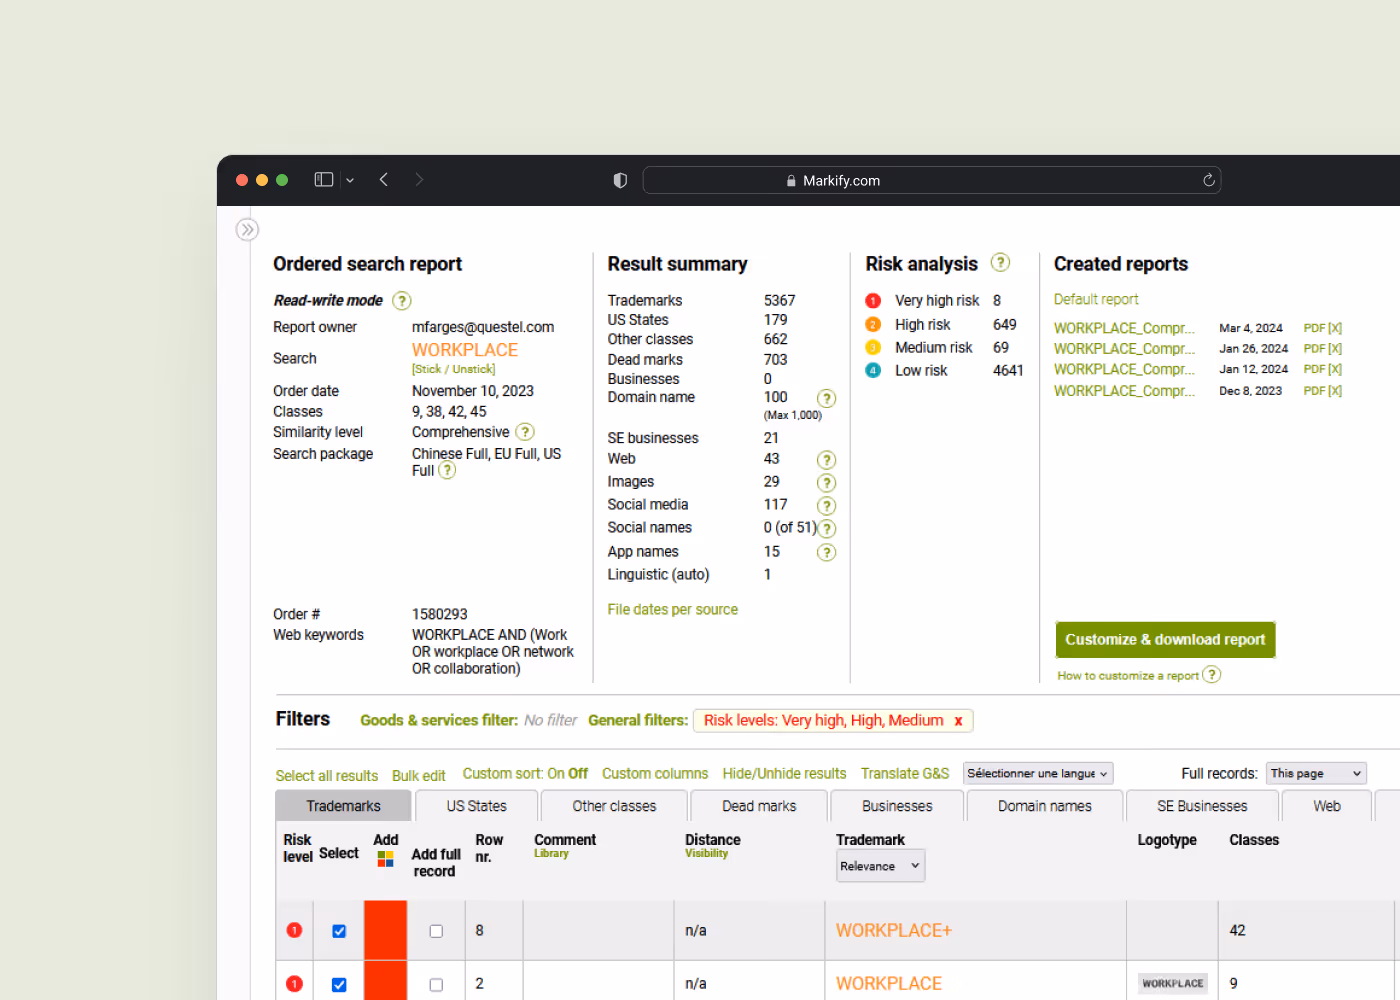Screen dimensions: 1400x1000
Task: Switch to the Web tab
Action: click(1327, 806)
